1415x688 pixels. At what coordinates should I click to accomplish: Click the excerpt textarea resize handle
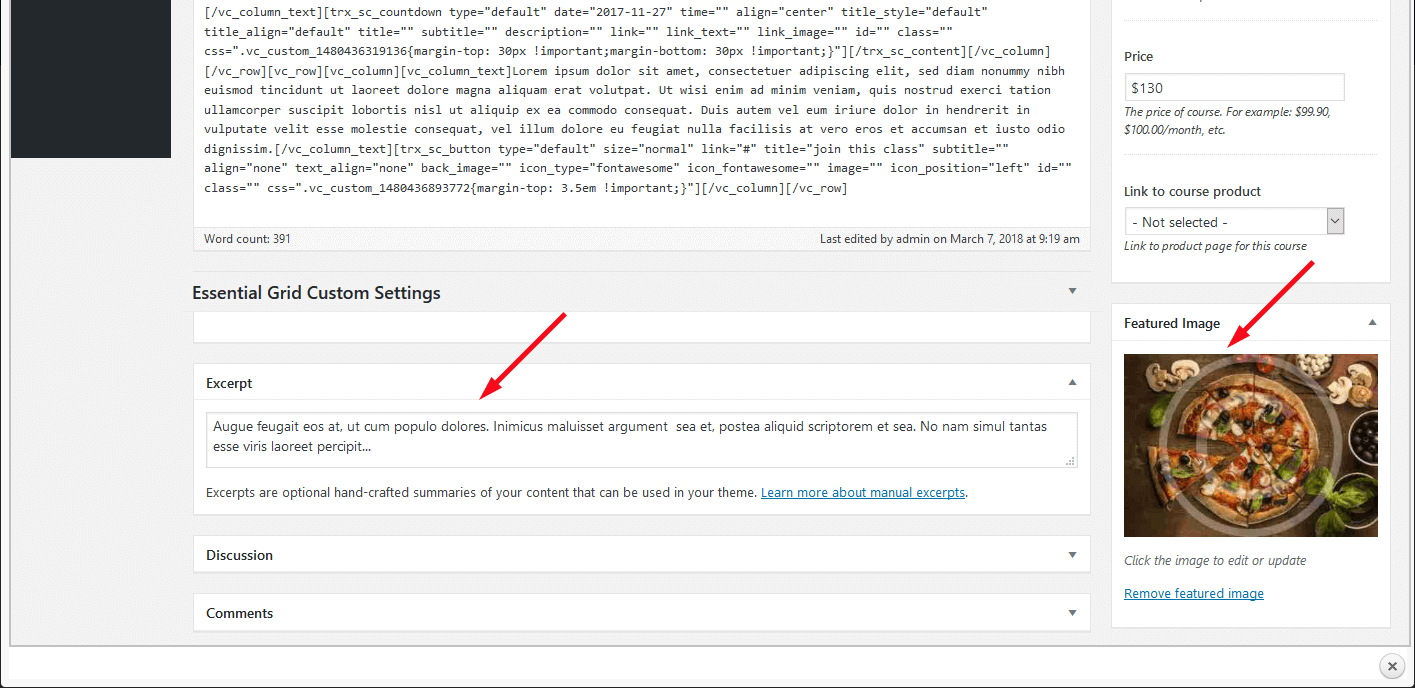[1071, 461]
